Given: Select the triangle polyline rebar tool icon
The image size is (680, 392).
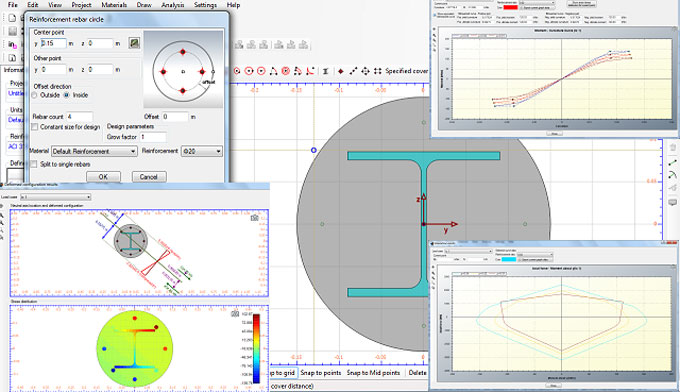Looking at the screenshot, I should click(273, 71).
